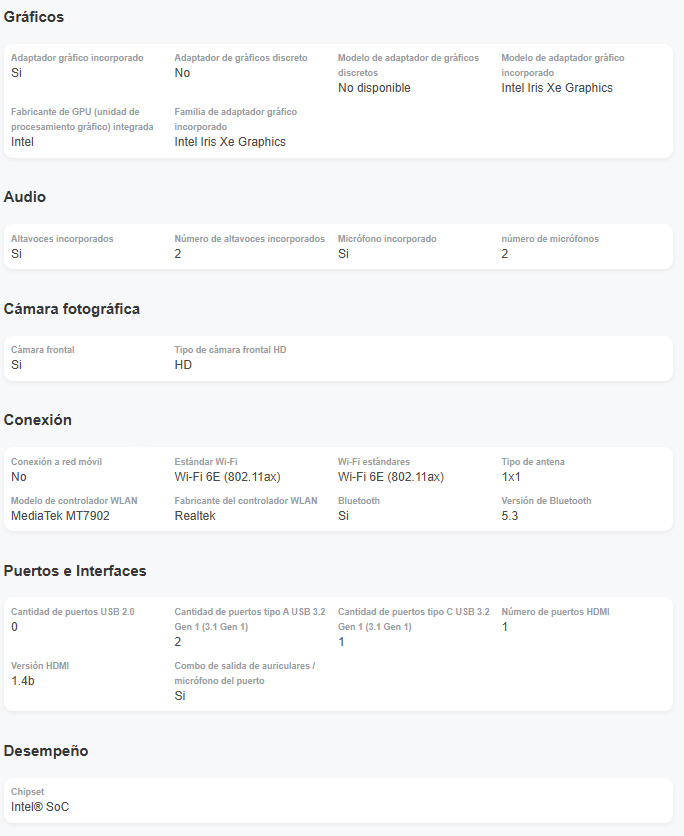Viewport: 684px width, 836px height.
Task: Select the MediaTek MT7902 controller value
Action: pyautogui.click(x=60, y=516)
